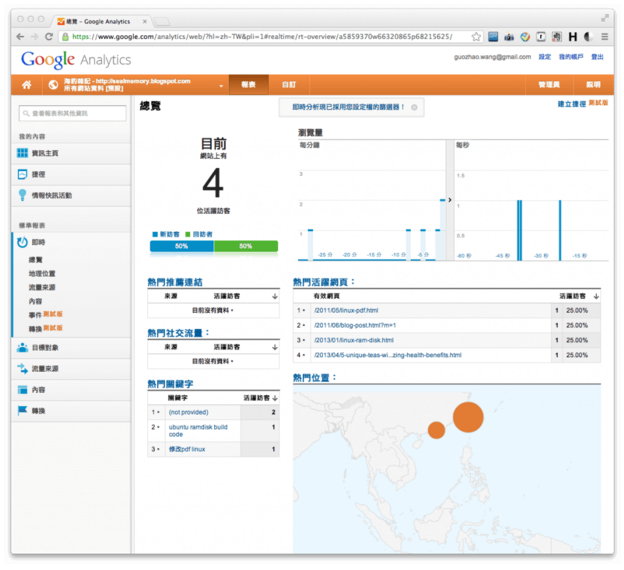Click the globe icon beside property name
Viewport: 624px width, 570px height.
click(53, 84)
